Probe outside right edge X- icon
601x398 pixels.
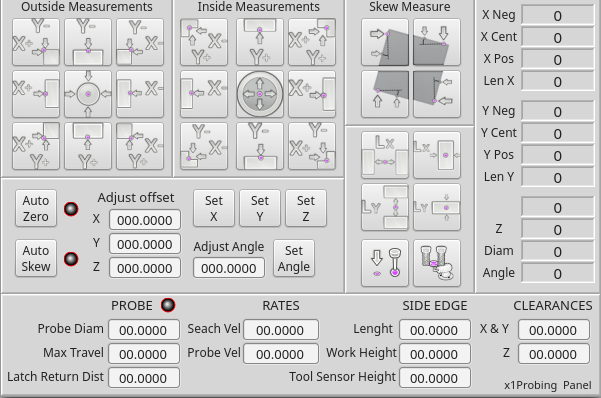[x=140, y=94]
